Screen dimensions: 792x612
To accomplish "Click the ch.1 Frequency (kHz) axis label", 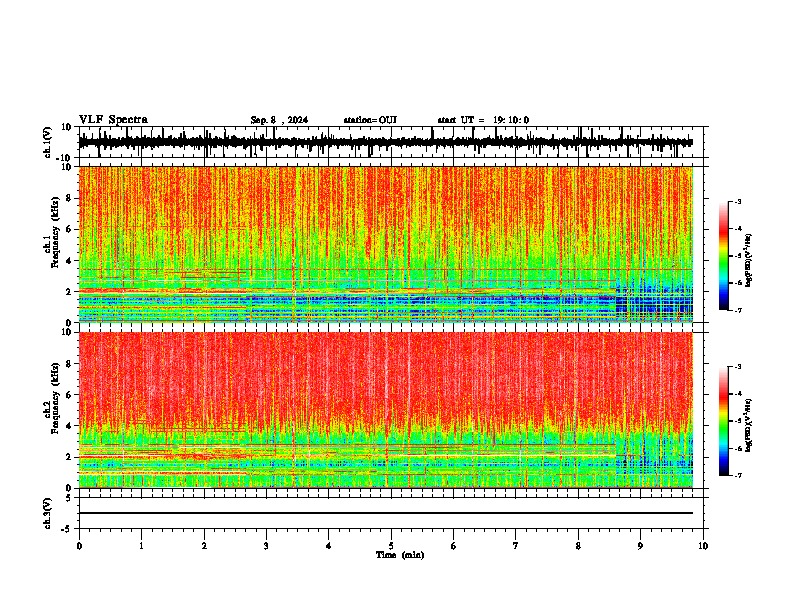I will [x=53, y=232].
